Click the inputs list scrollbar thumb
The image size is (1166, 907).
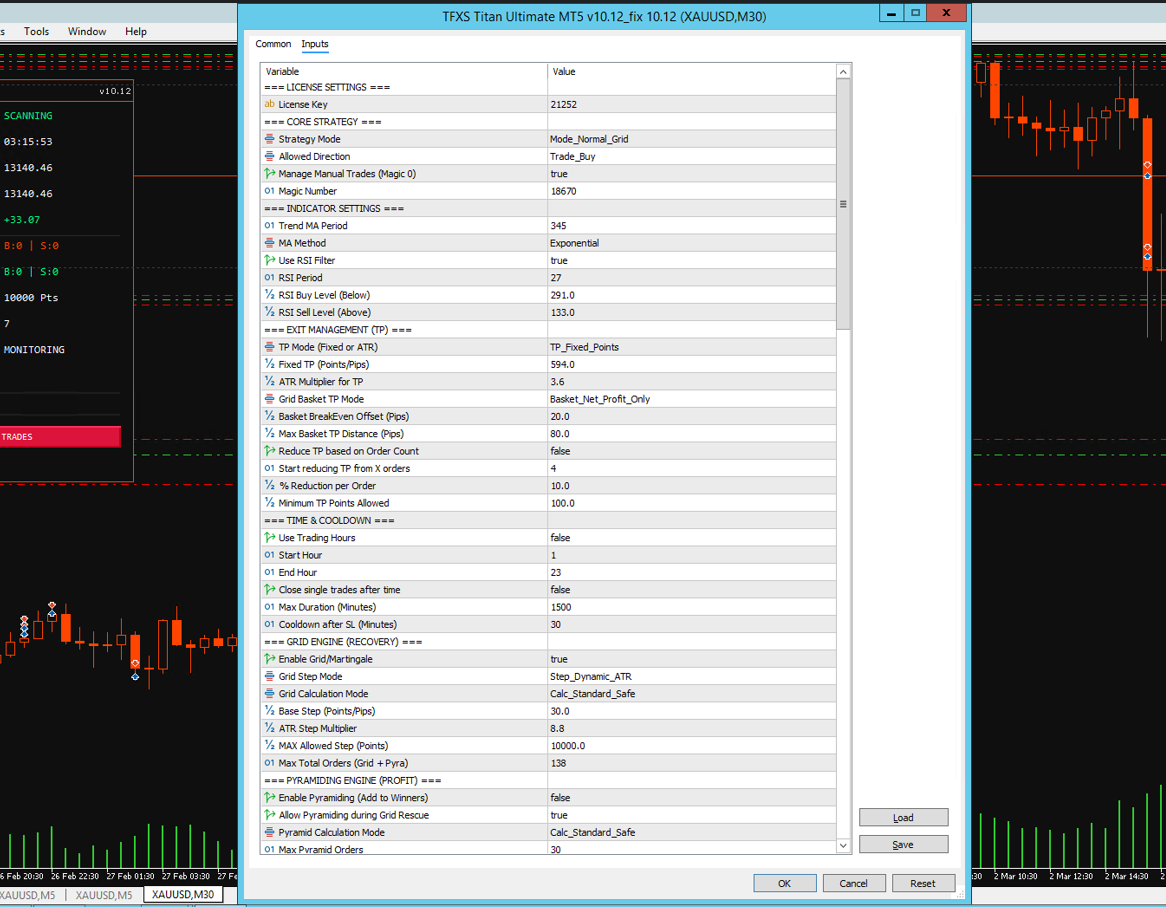click(x=843, y=204)
